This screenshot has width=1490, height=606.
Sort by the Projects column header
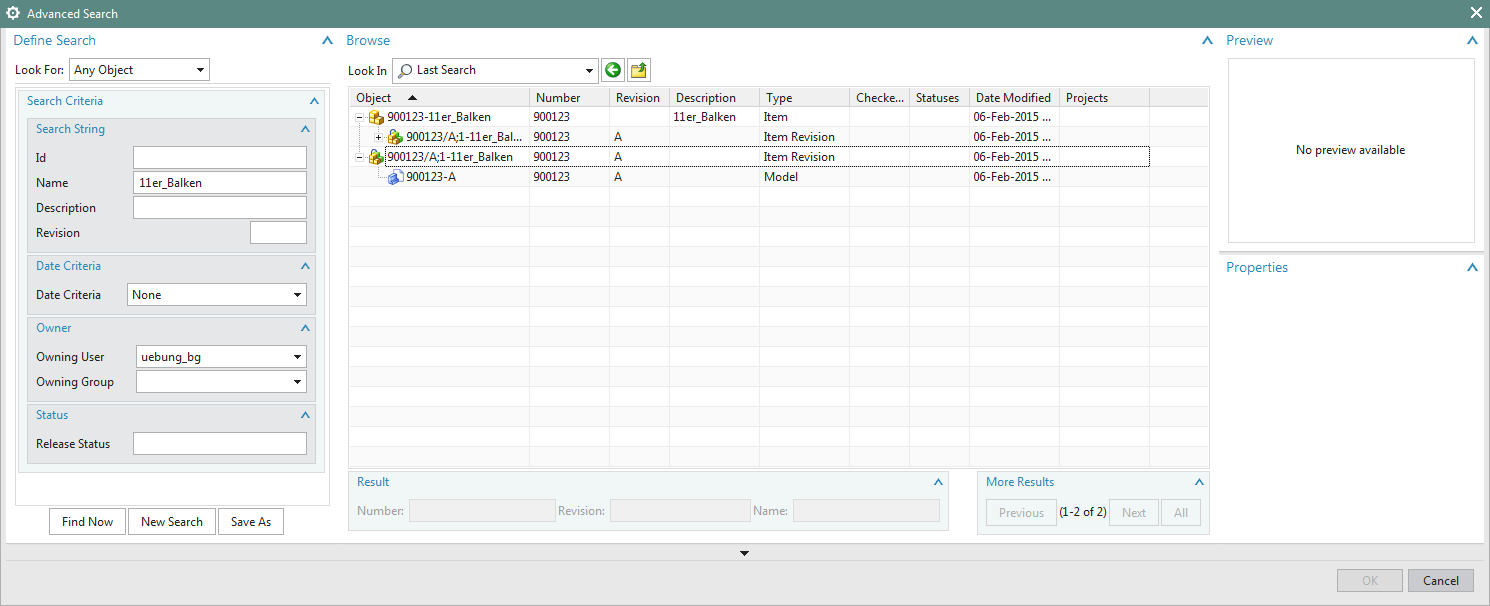pos(1104,98)
